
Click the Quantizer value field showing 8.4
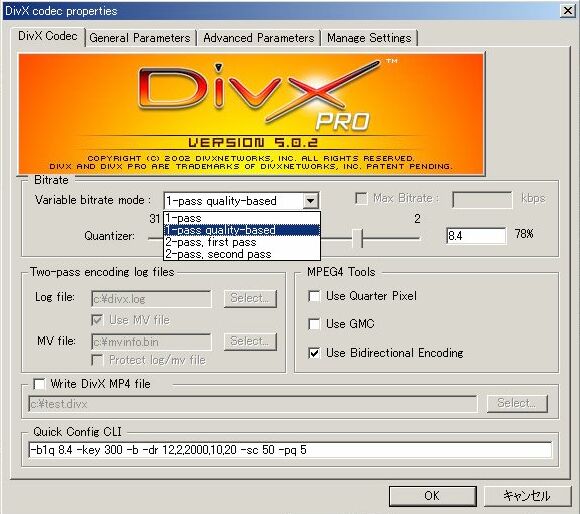(476, 236)
